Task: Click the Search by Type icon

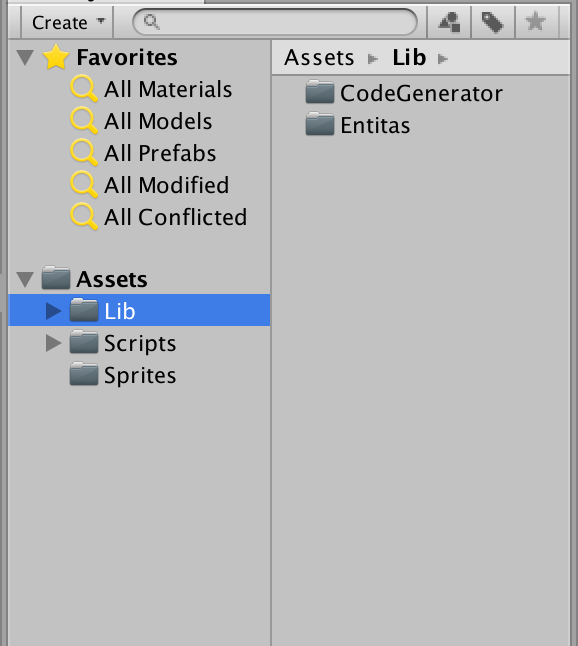Action: (449, 22)
